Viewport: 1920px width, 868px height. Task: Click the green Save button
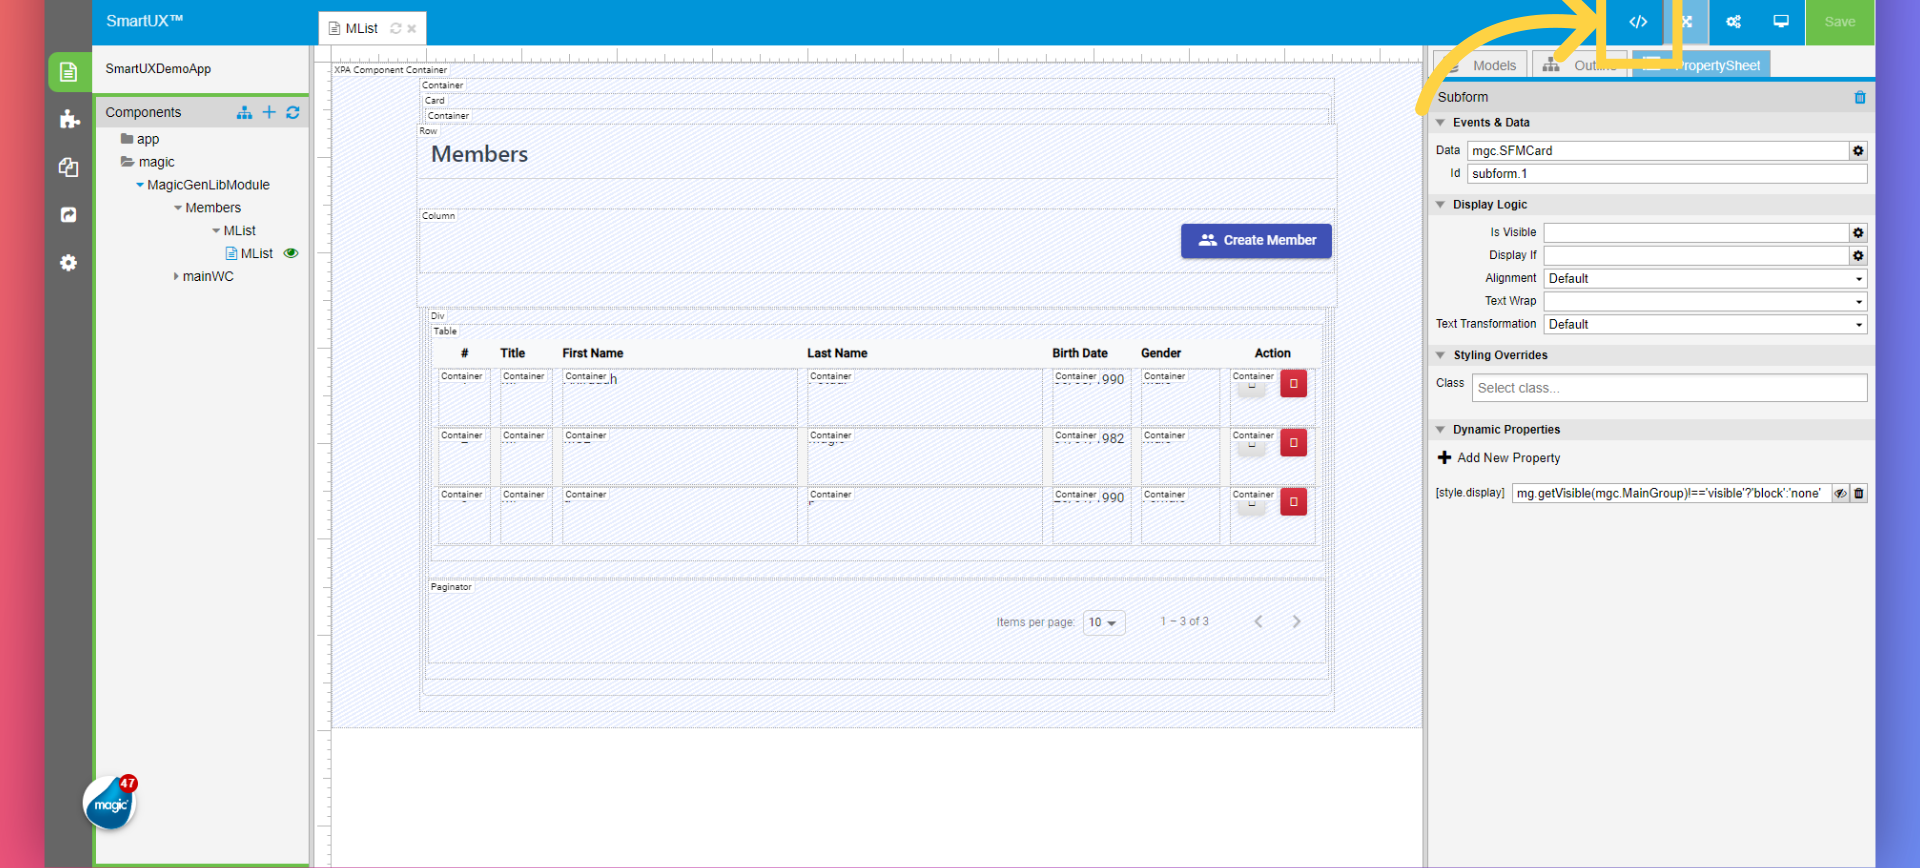[1839, 22]
